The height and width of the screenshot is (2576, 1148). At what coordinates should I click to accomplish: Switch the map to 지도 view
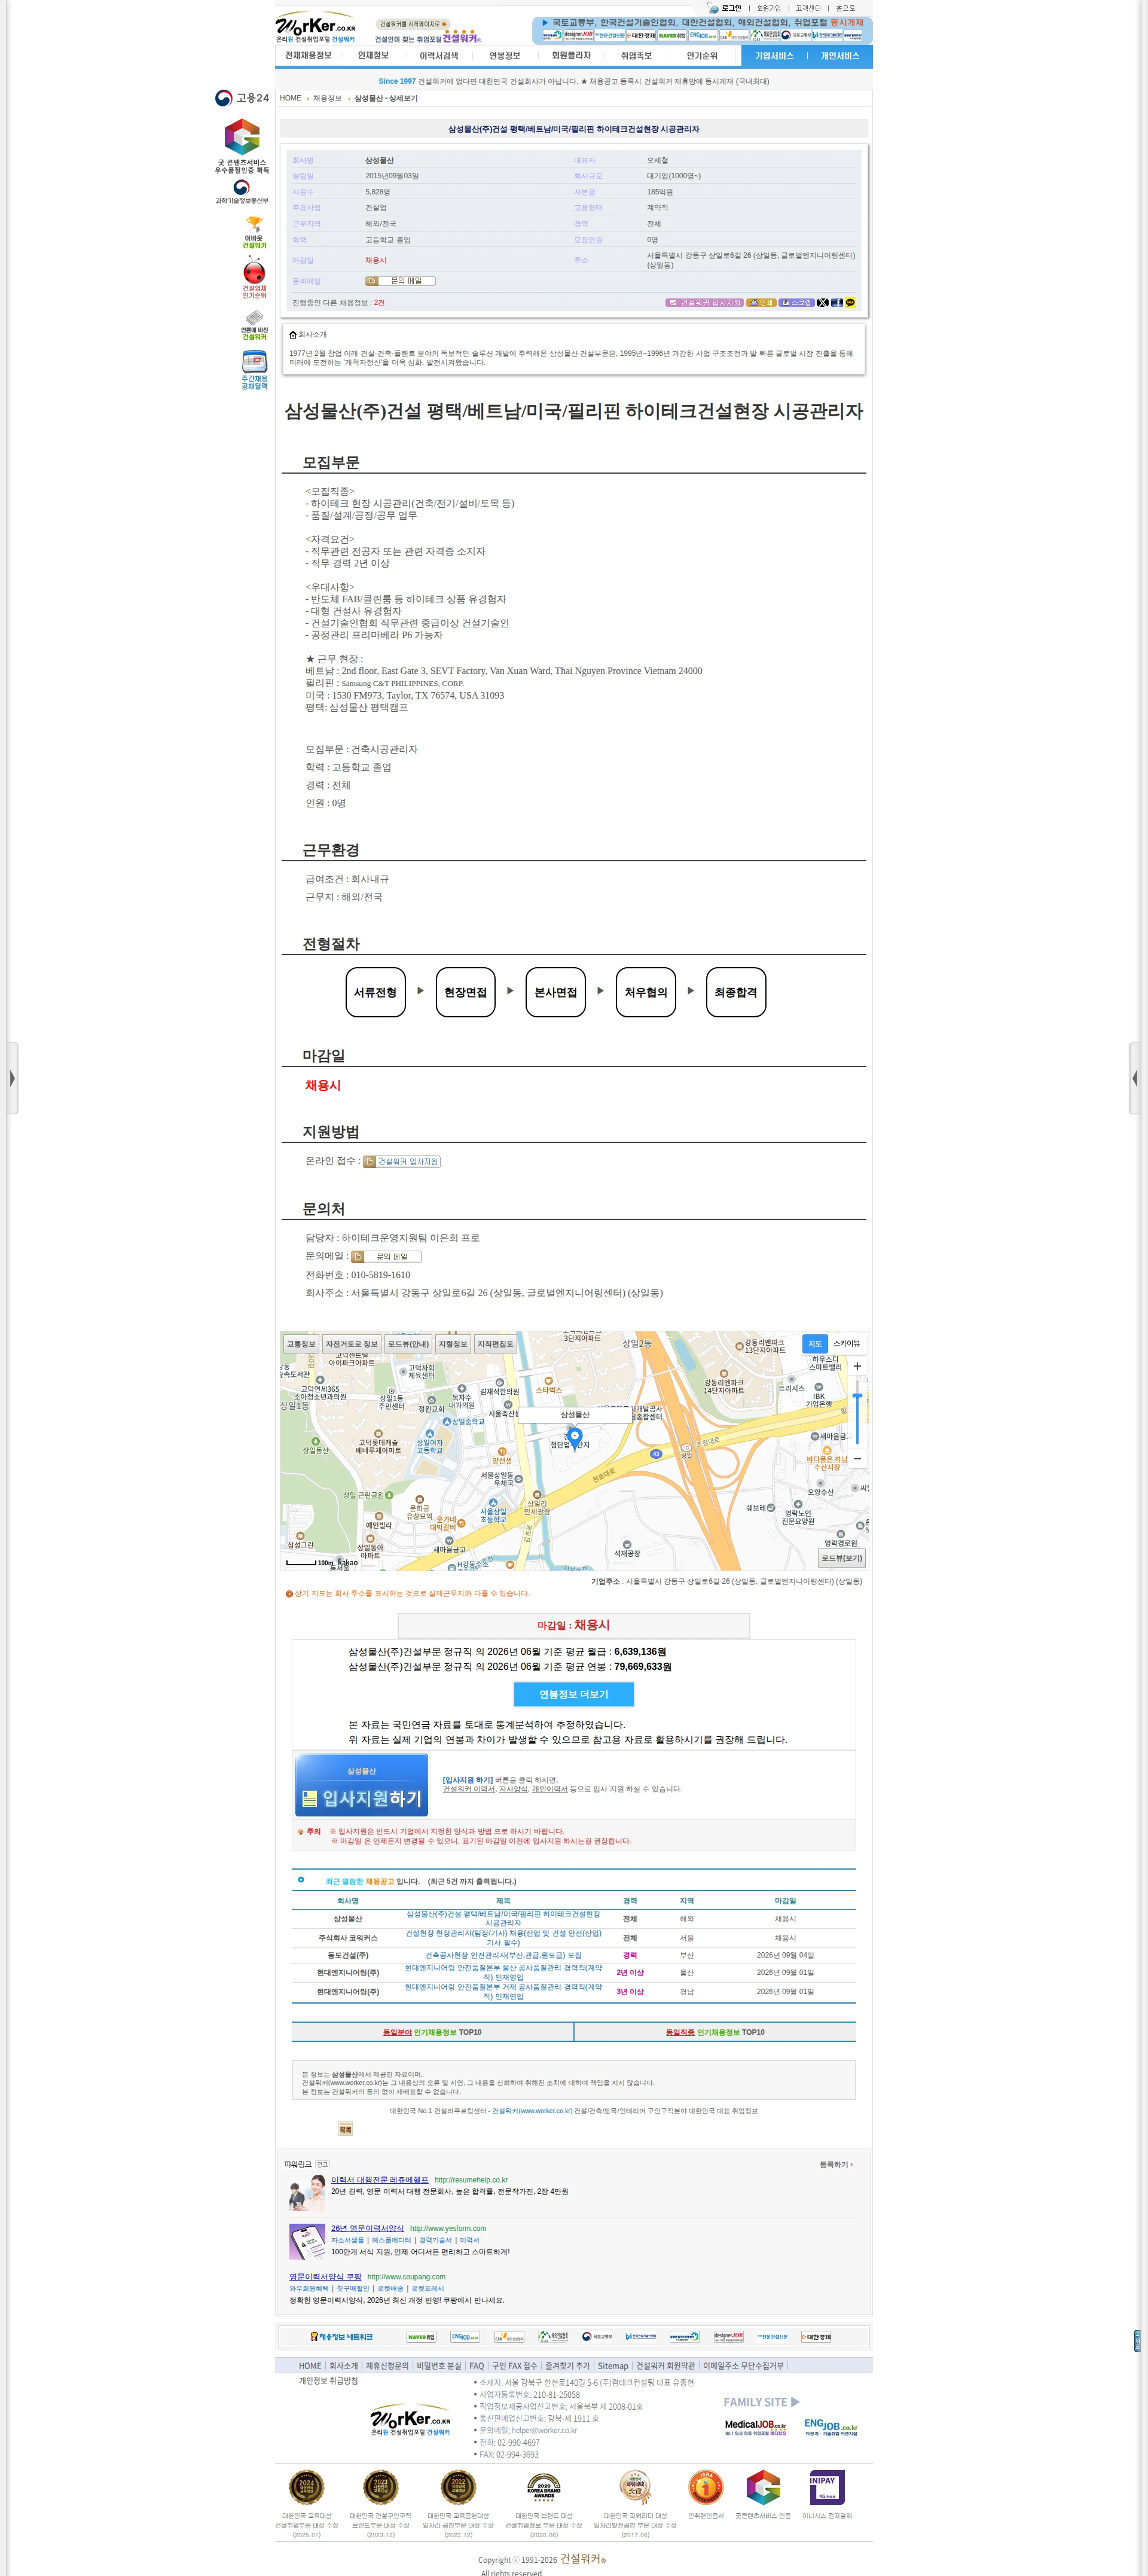pyautogui.click(x=814, y=1343)
